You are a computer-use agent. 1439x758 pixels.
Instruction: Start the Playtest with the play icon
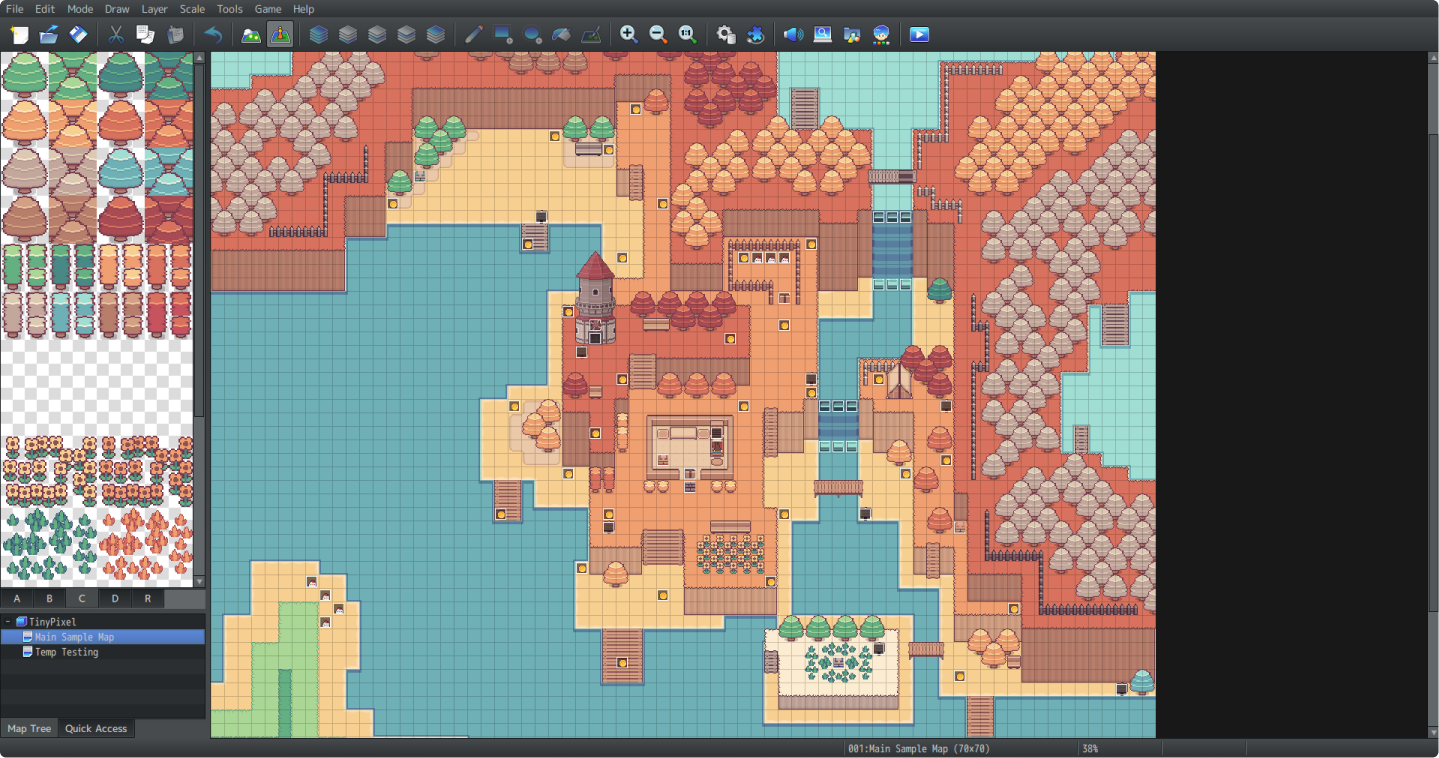tap(920, 35)
